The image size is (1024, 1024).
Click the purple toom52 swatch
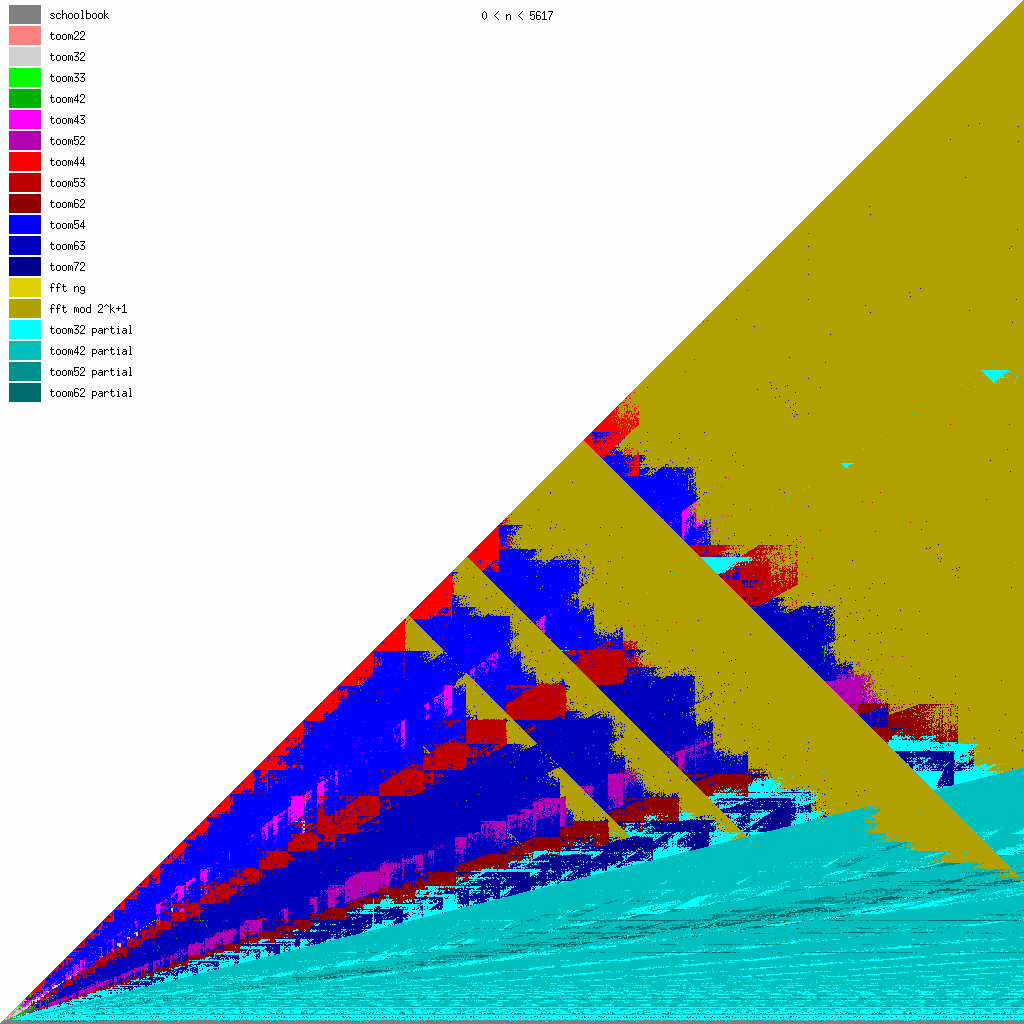25,140
